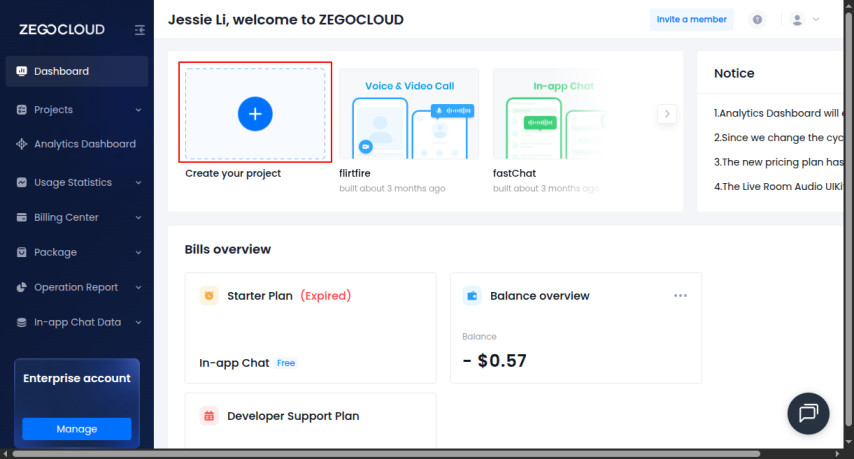Click the In-app Chat Data database icon
This screenshot has width=854, height=459.
(x=22, y=322)
